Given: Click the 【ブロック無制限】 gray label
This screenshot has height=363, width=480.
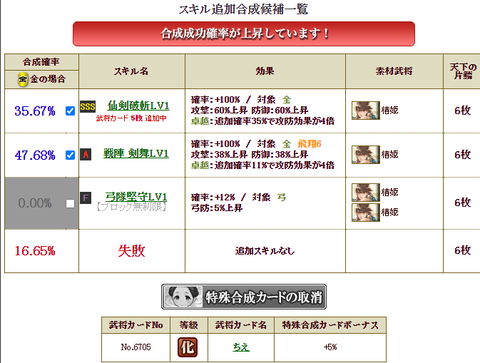Looking at the screenshot, I should pyautogui.click(x=131, y=207).
